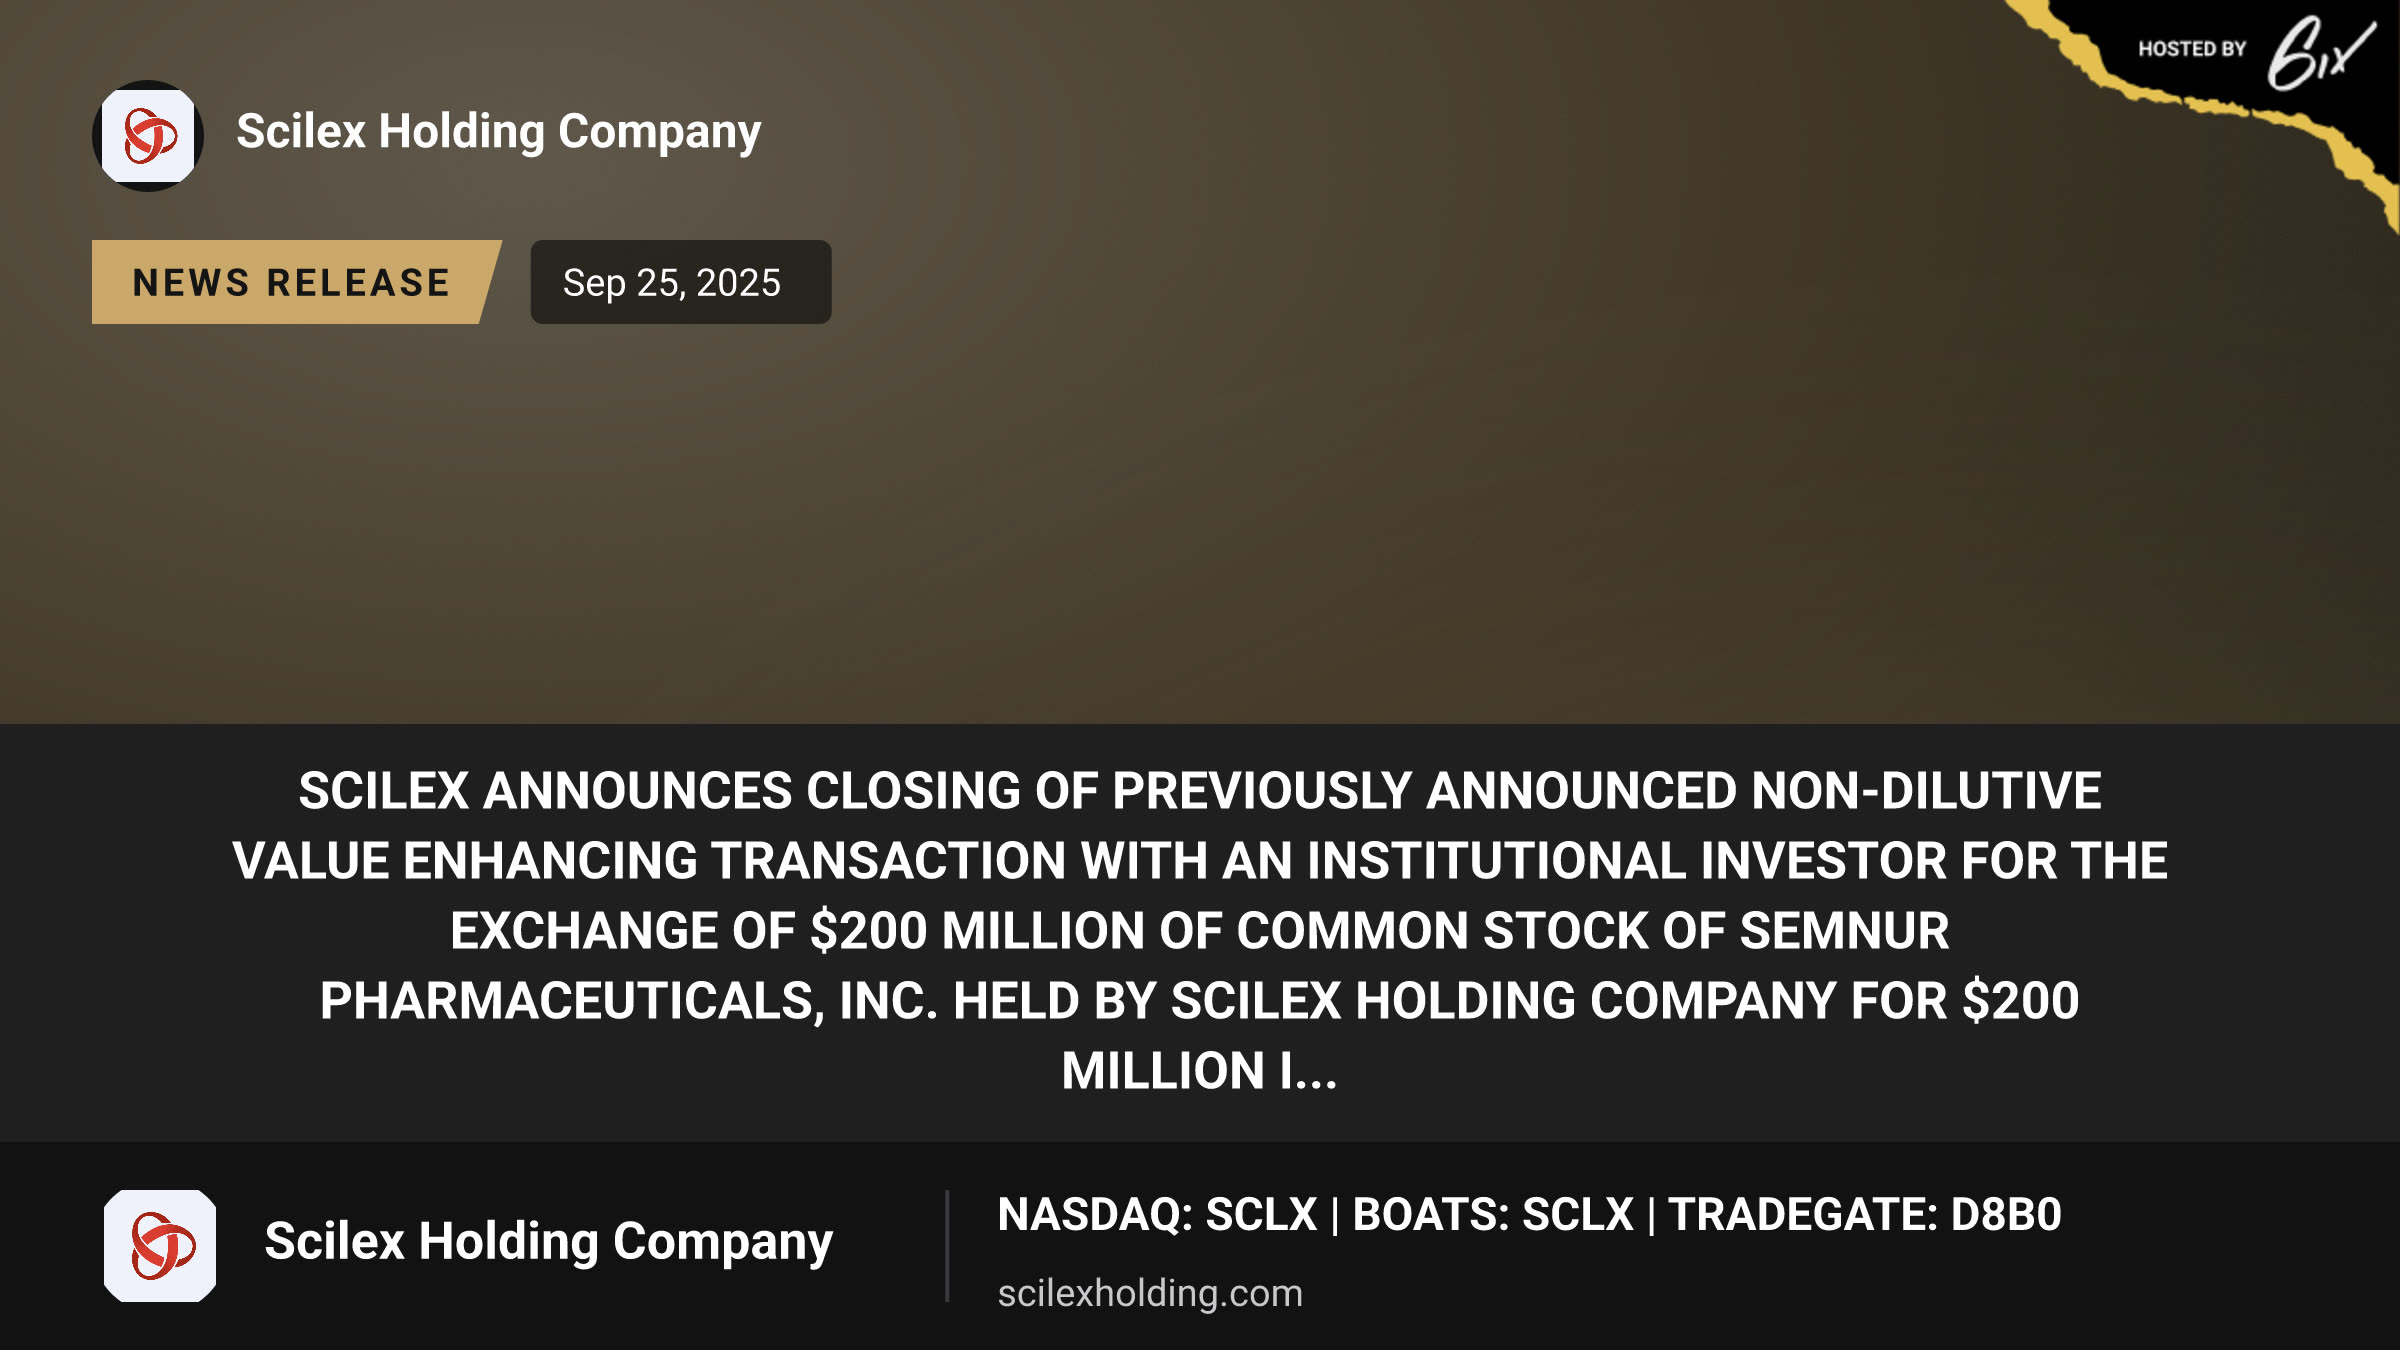This screenshot has height=1350, width=2400.
Task: Expand the truncated MILLION I... headline ending
Action: click(1199, 1071)
